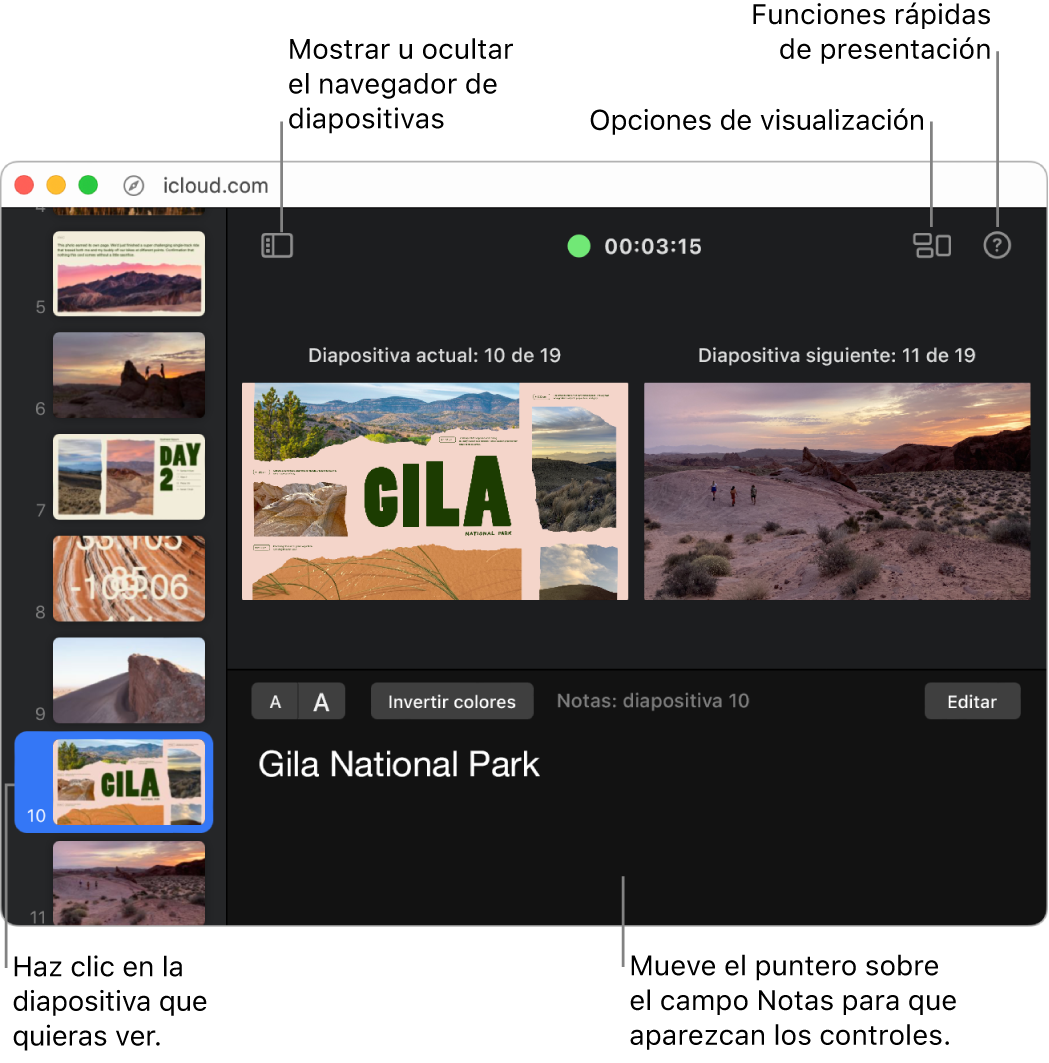Open the slide navigator panel icon
Viewport: 1049px width, 1063px height.
(277, 246)
